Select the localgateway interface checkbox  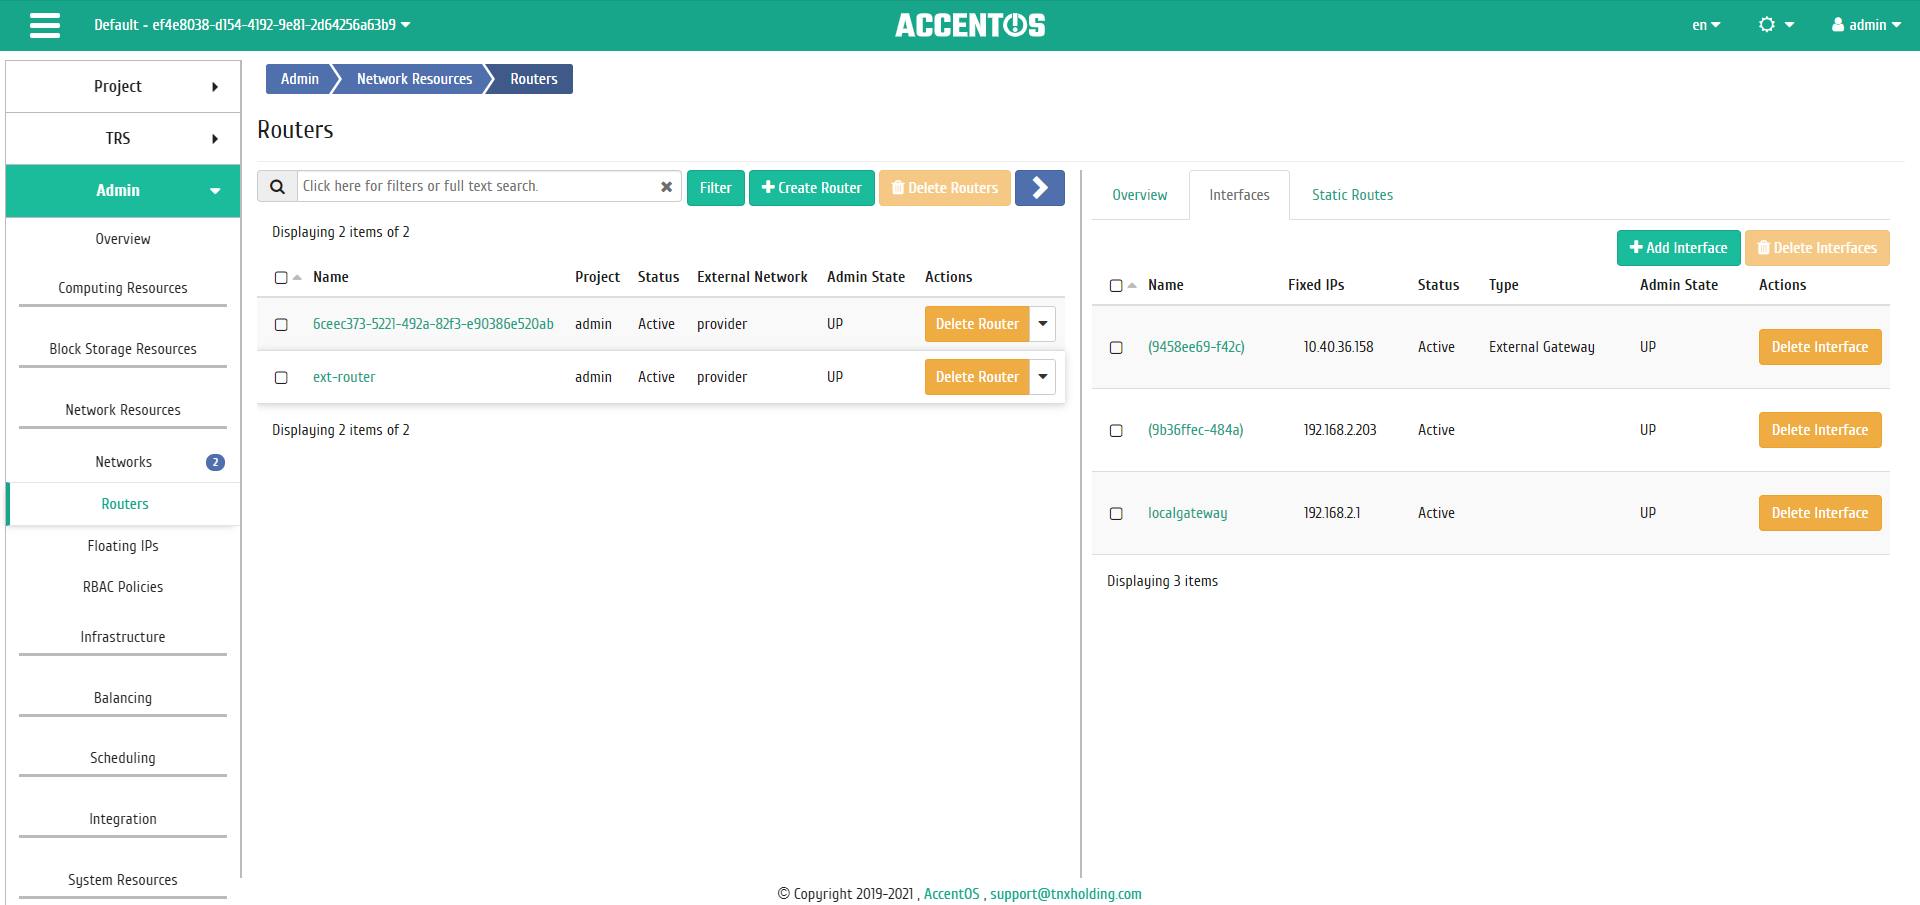coord(1116,514)
